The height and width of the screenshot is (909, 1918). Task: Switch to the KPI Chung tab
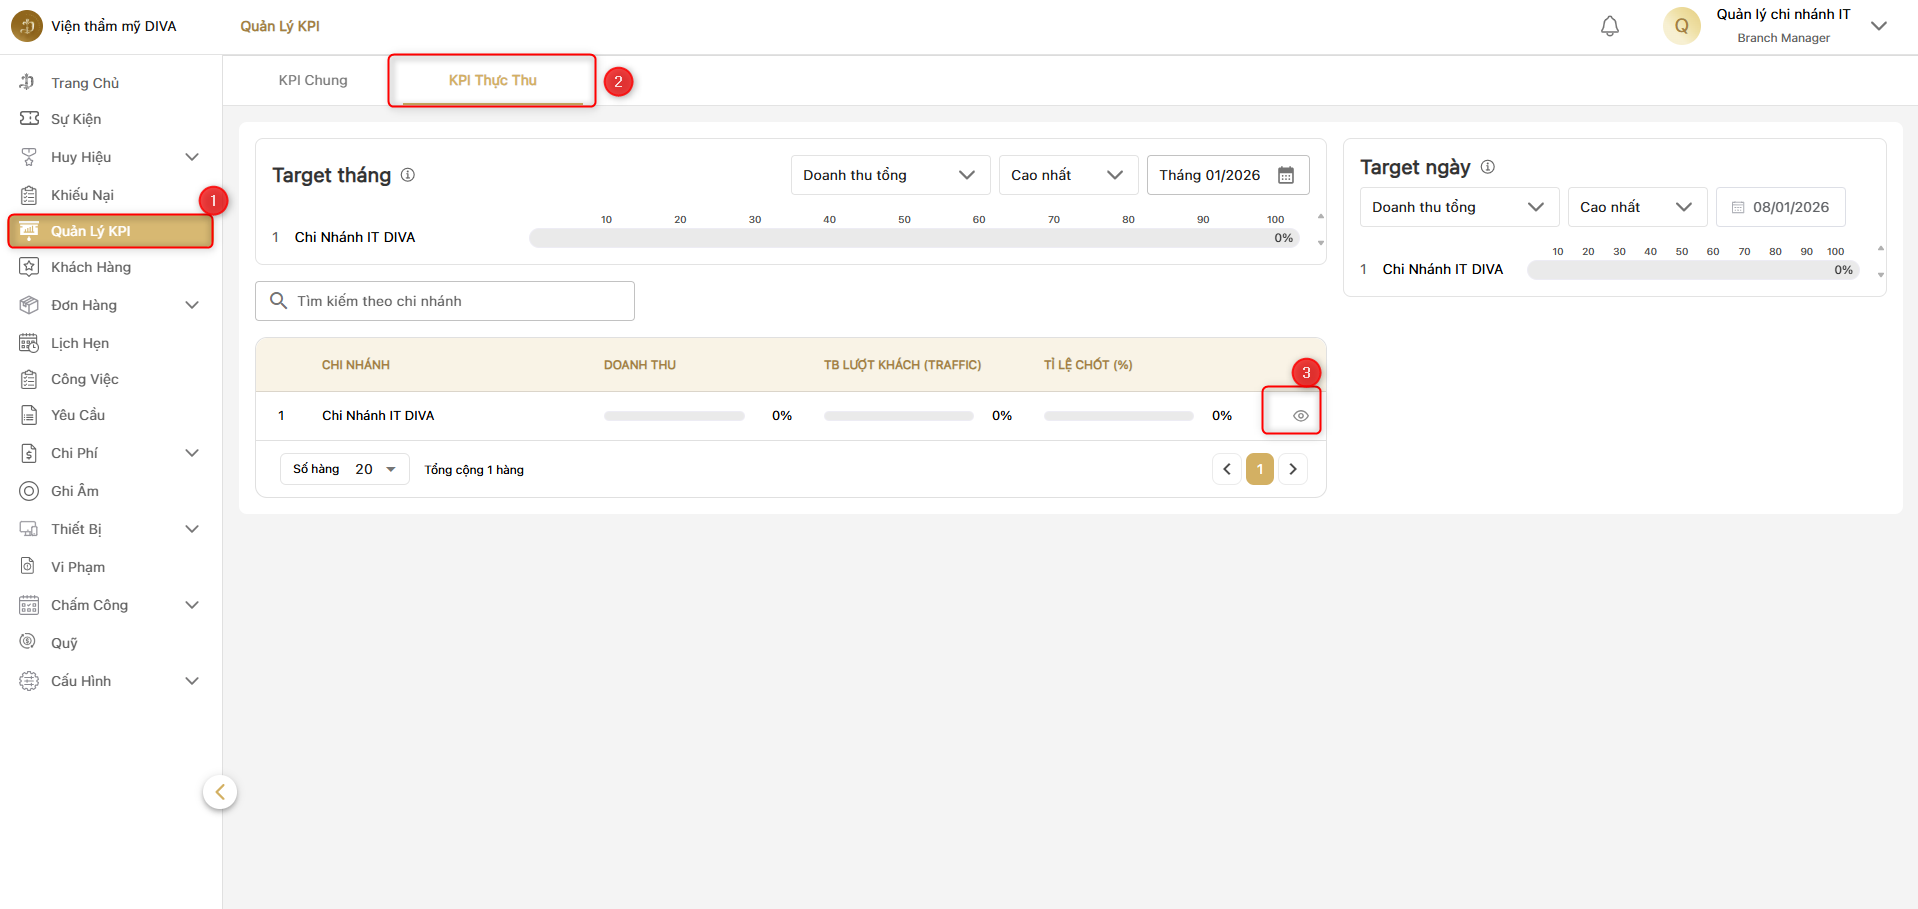point(313,80)
